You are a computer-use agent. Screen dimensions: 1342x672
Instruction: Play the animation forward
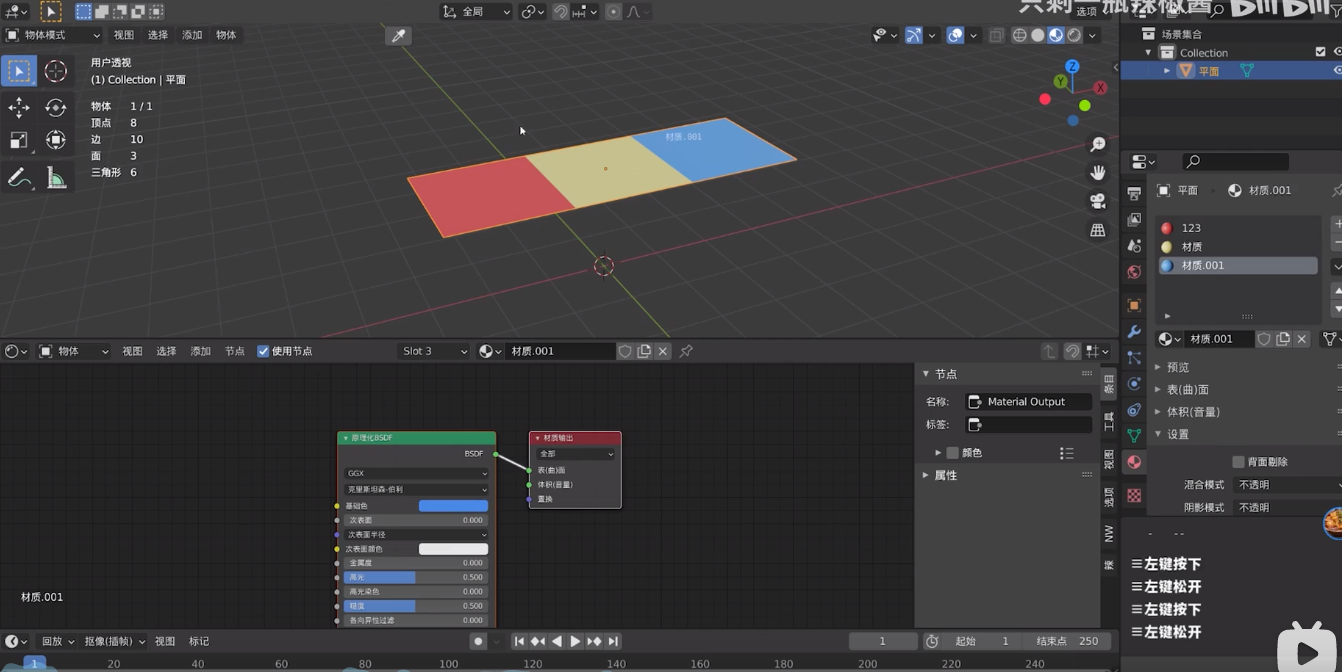pos(575,641)
